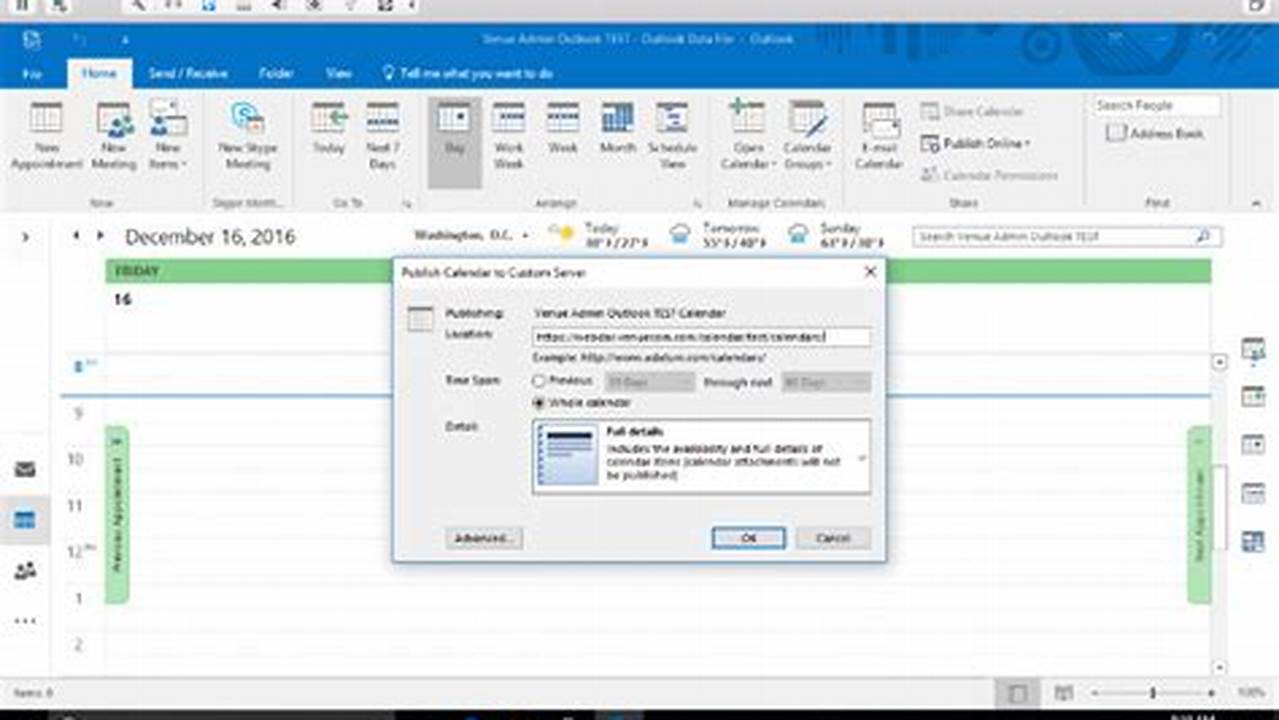Open the View ribbon tab
The height and width of the screenshot is (720, 1279).
coord(338,73)
